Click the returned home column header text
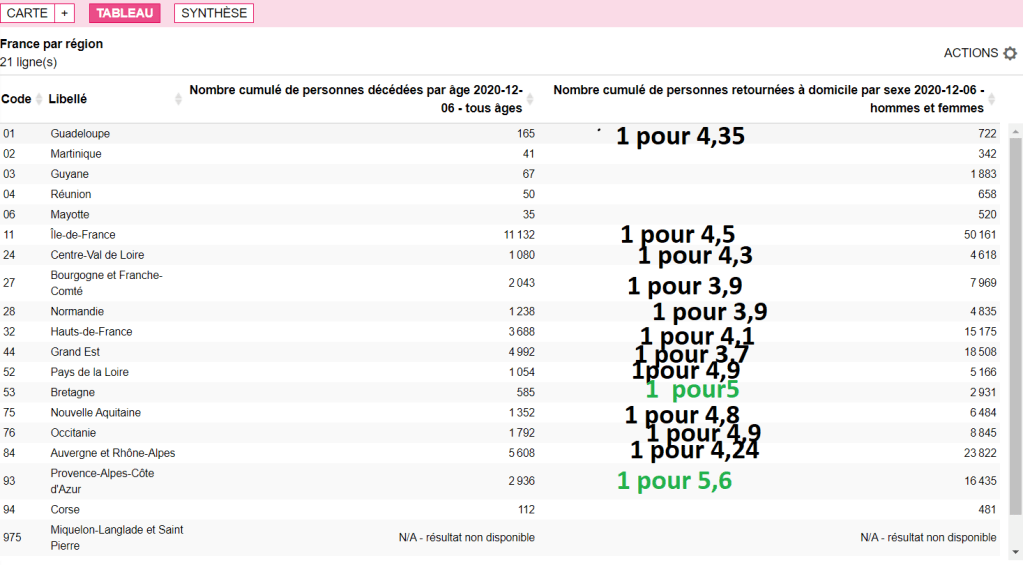 click(768, 99)
